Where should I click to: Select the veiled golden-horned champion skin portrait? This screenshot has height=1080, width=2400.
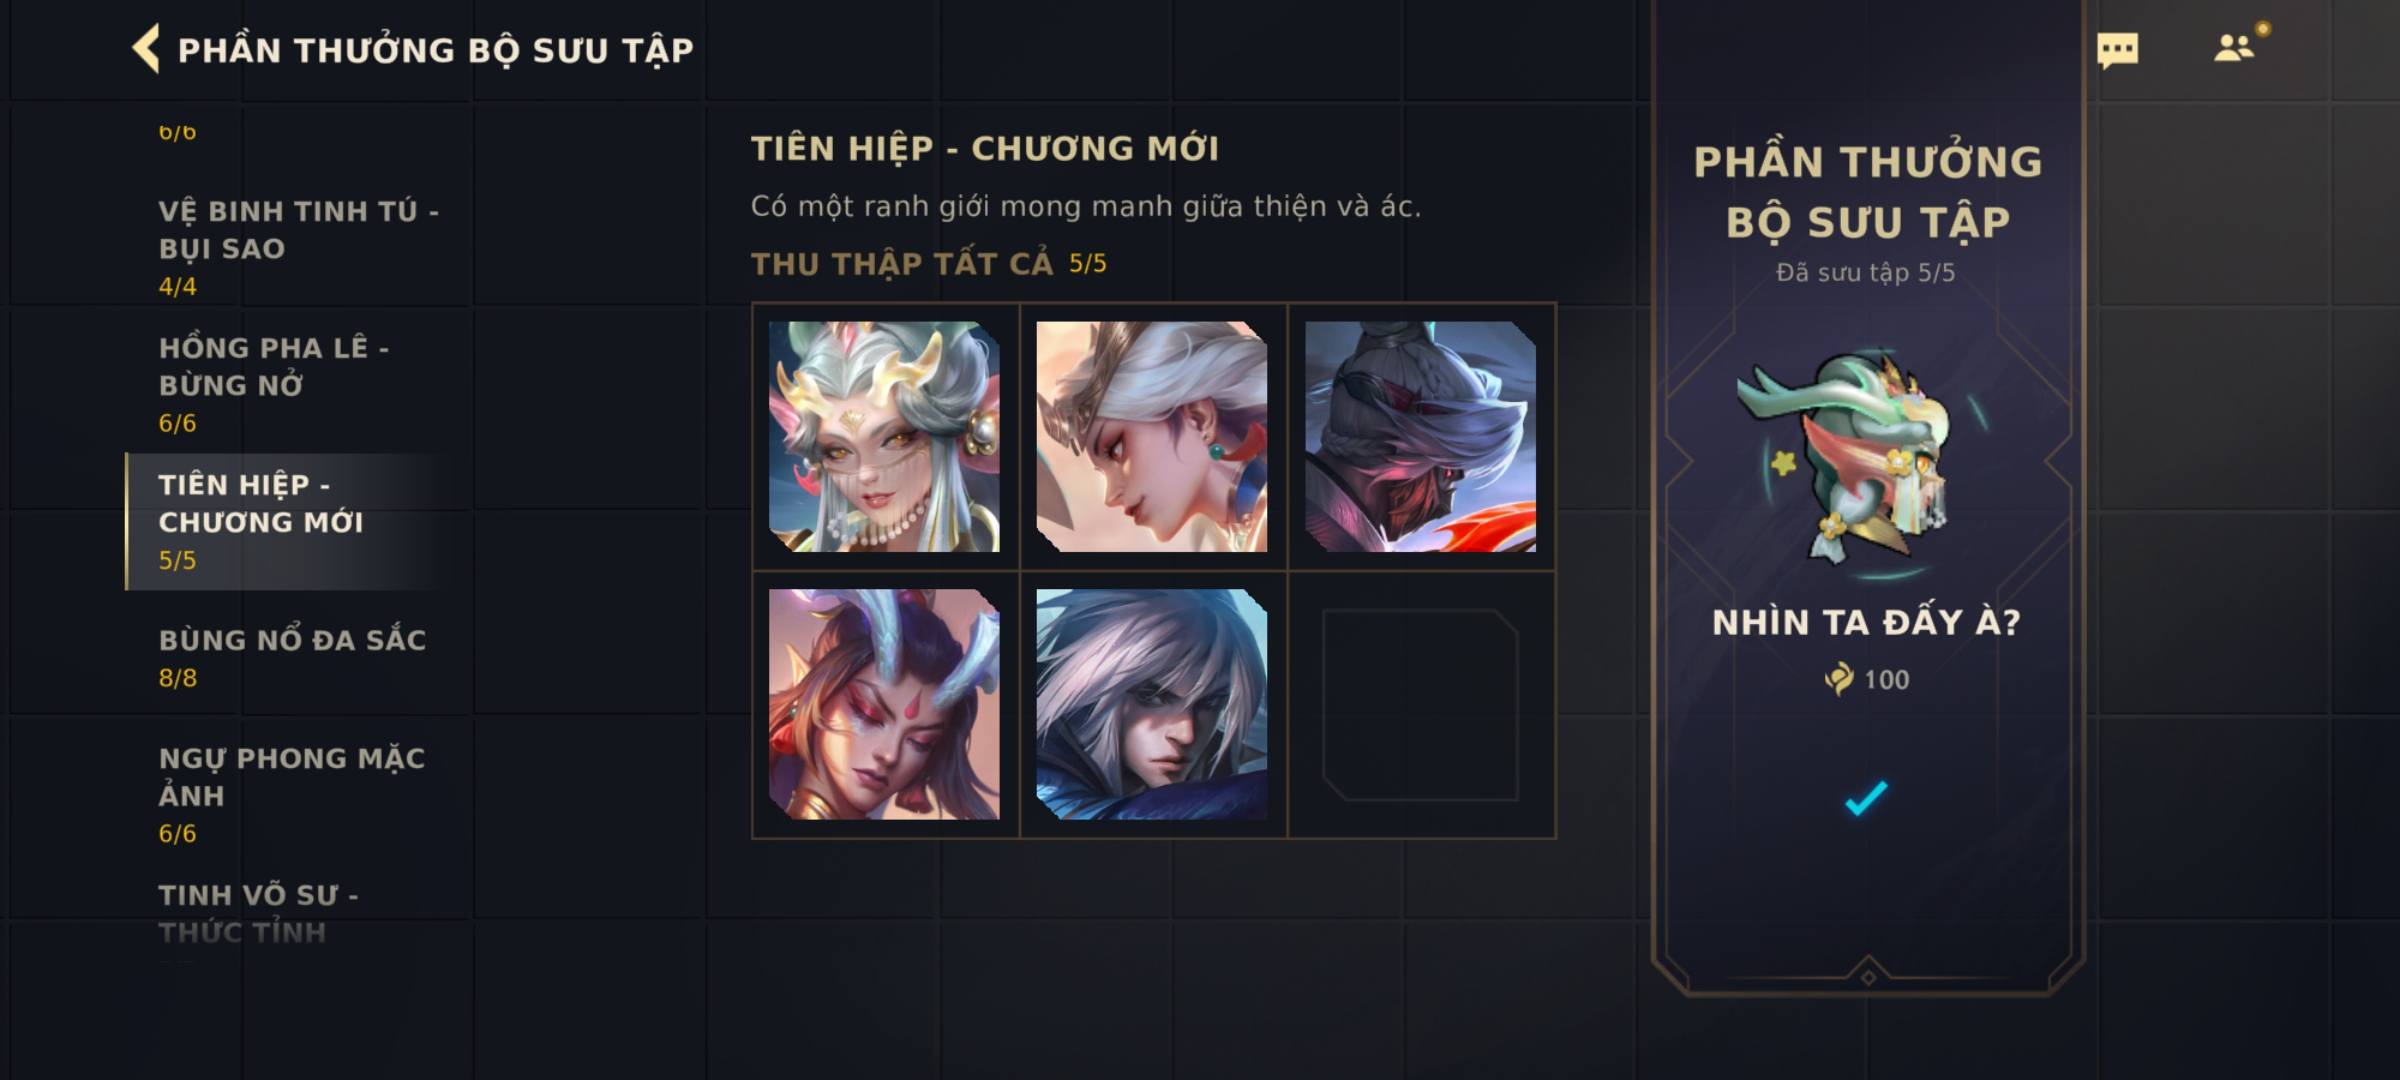[884, 436]
